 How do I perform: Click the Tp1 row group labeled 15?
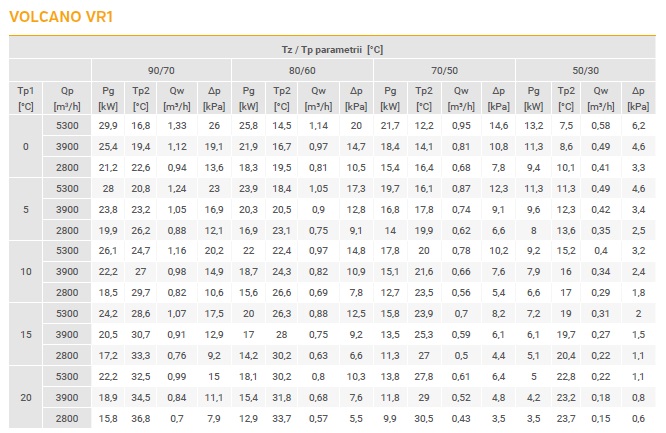[25, 334]
